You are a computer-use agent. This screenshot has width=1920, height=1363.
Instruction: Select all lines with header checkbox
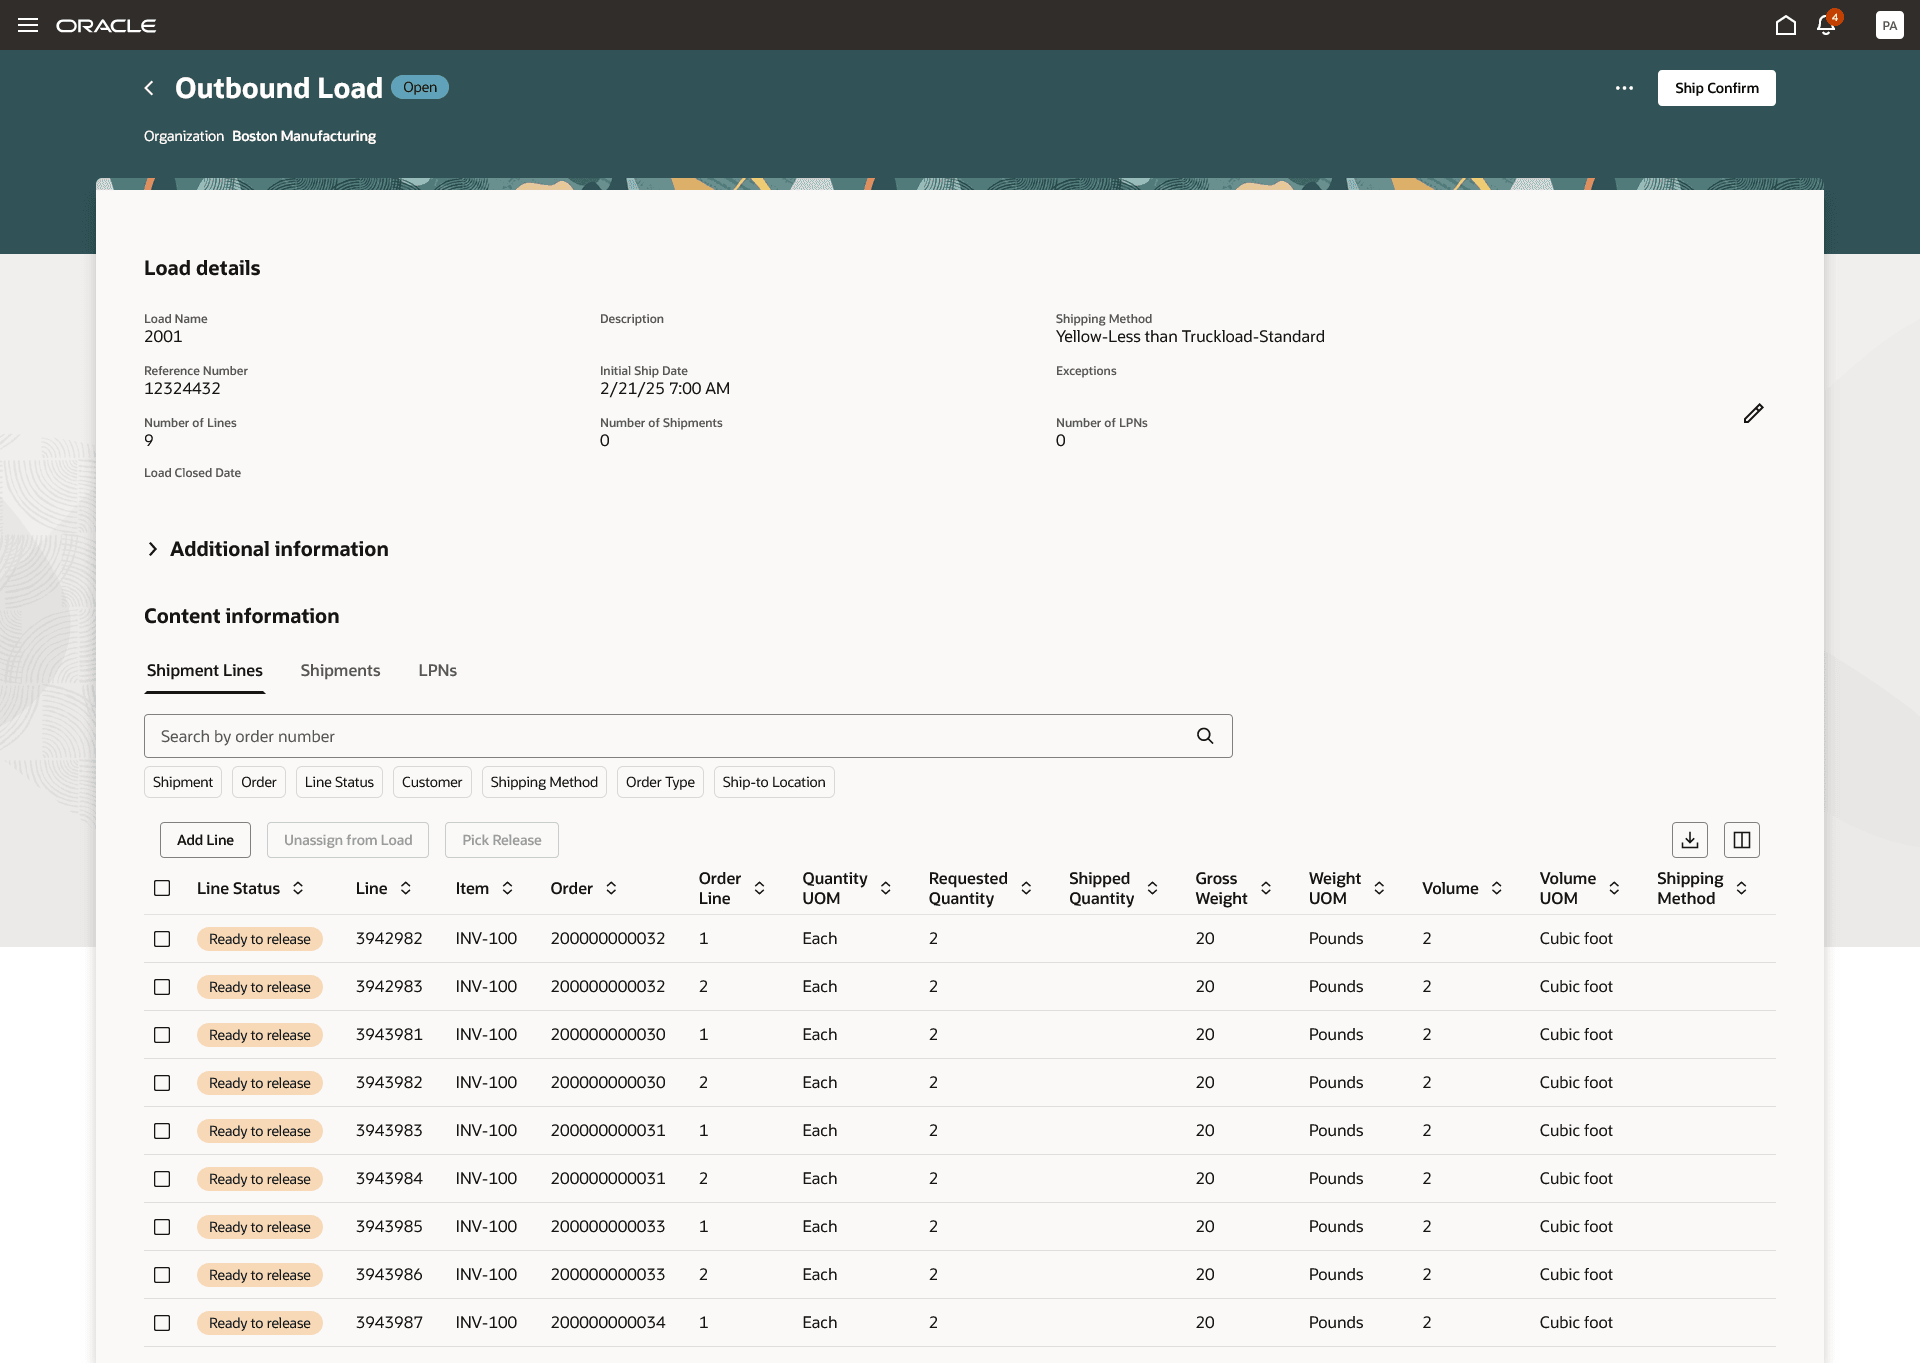tap(162, 888)
